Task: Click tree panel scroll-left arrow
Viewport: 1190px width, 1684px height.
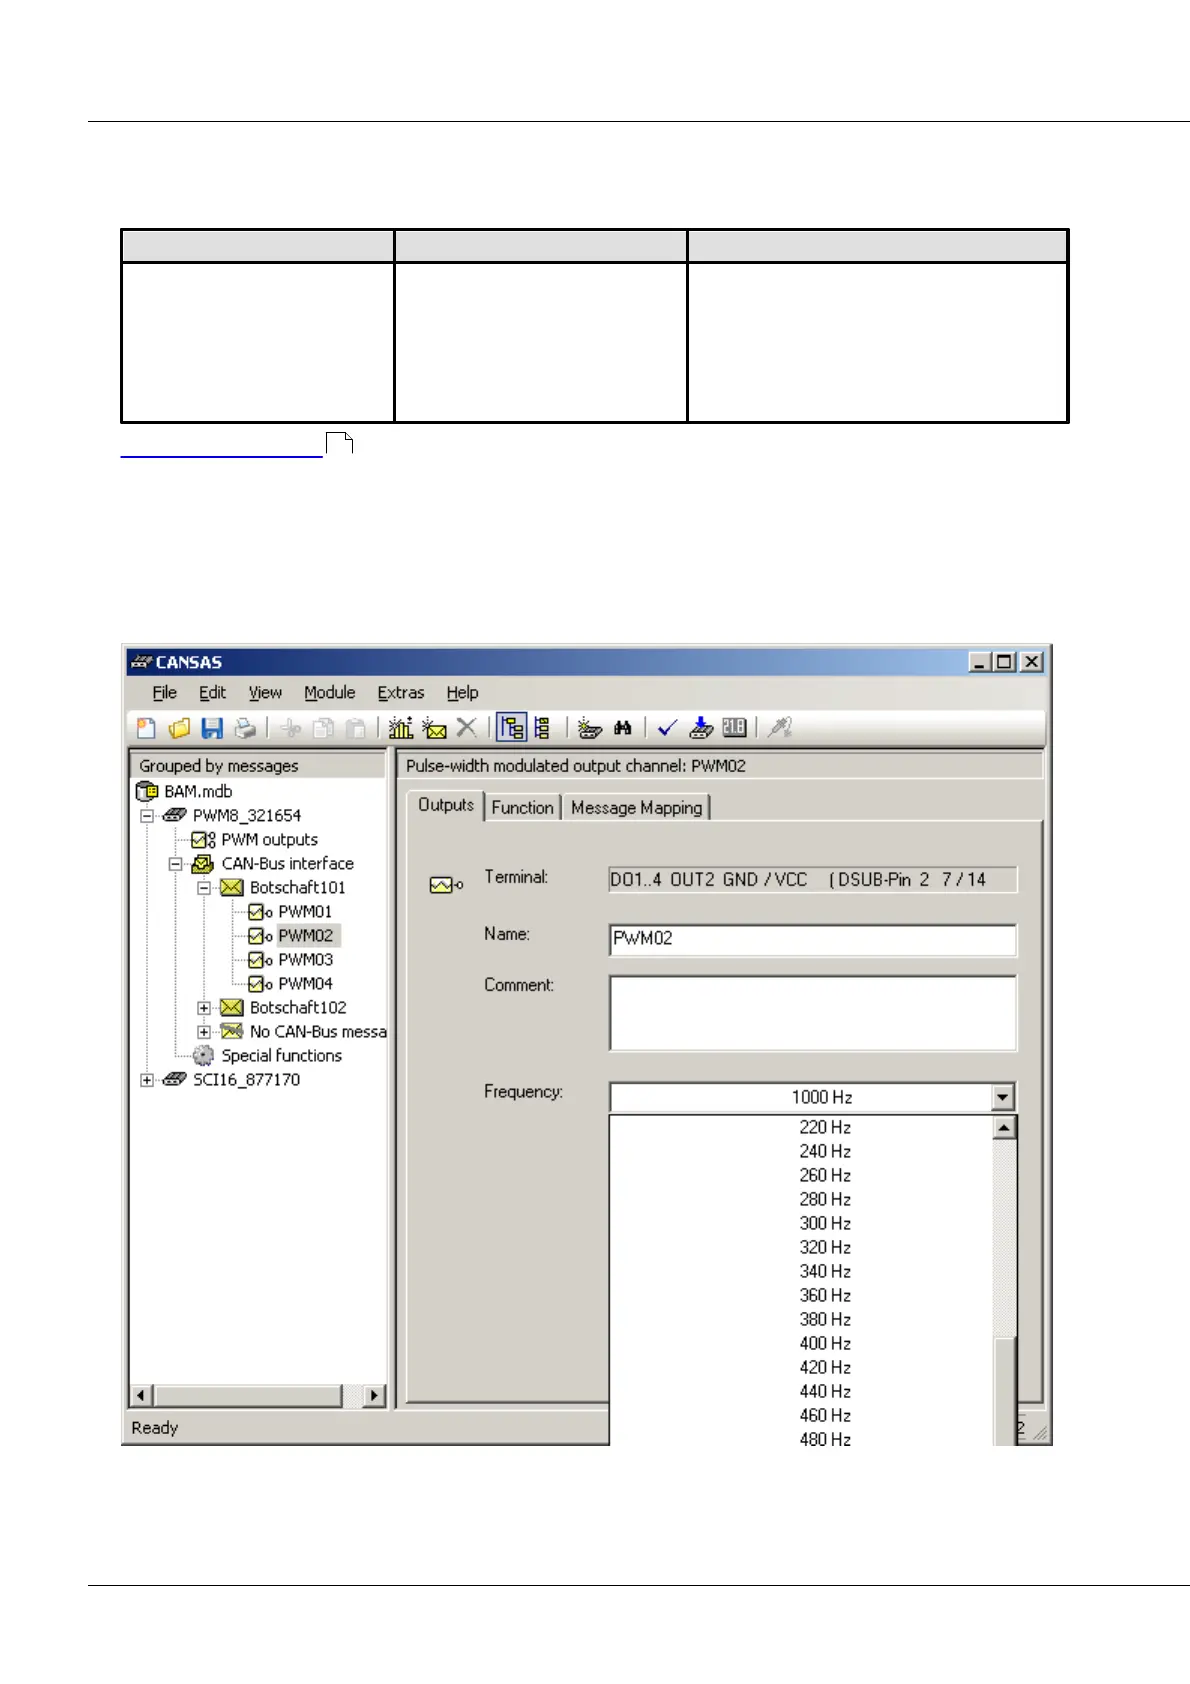Action: point(141,1395)
